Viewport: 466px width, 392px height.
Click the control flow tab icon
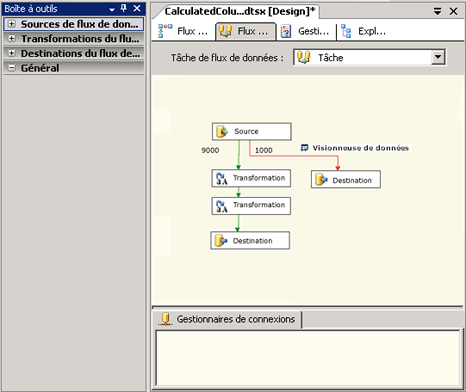coord(165,31)
